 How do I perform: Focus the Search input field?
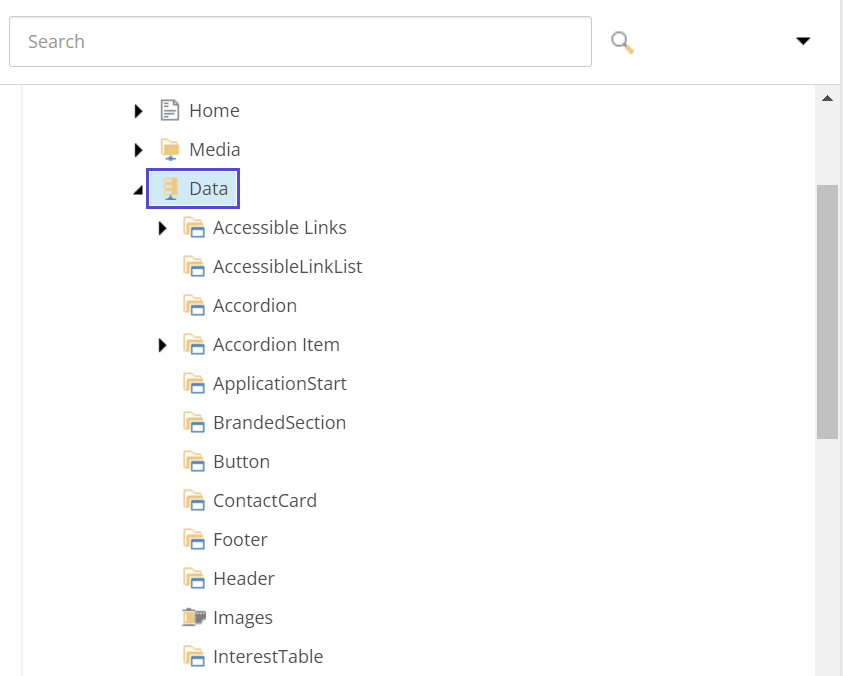pos(301,41)
